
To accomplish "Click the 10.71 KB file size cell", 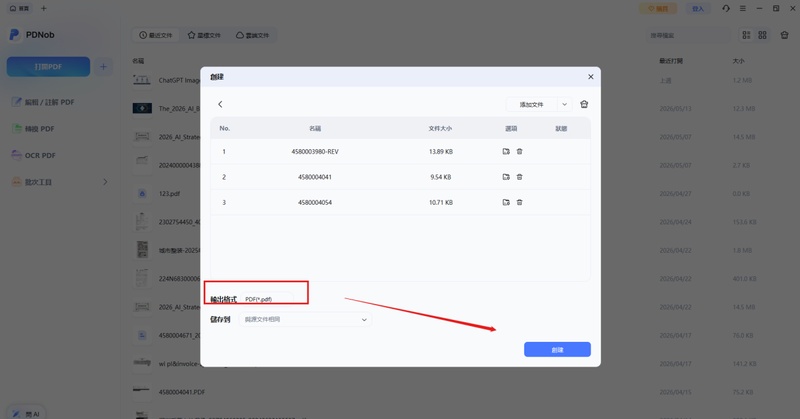I will [x=441, y=203].
